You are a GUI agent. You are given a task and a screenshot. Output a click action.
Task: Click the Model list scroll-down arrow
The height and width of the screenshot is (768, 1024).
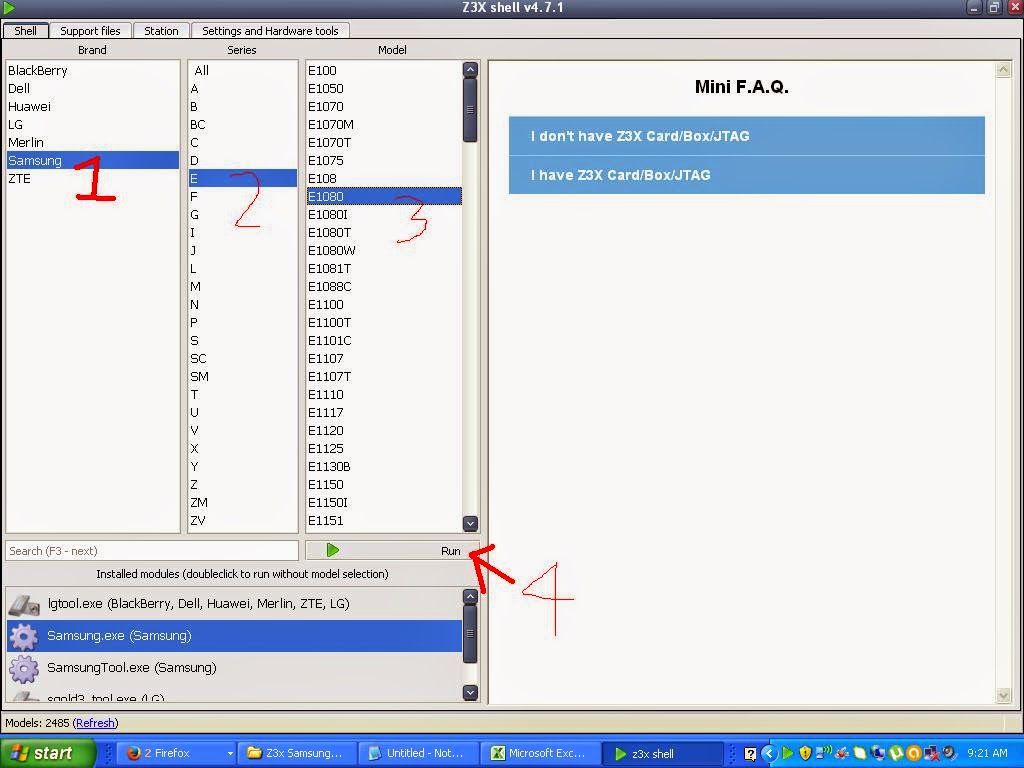point(469,523)
